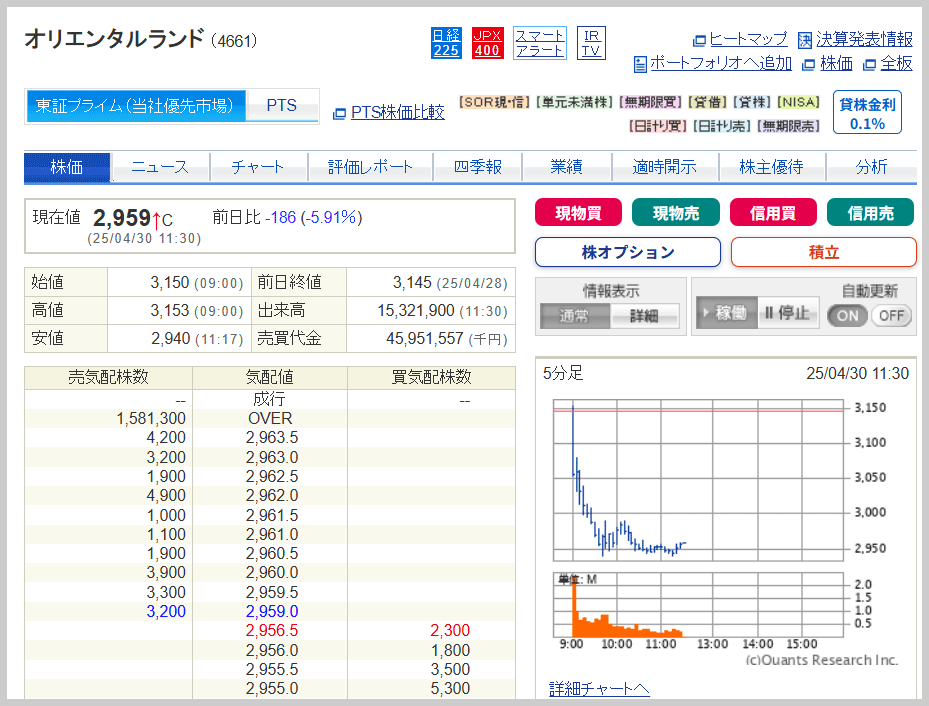Switch to the PTS market tab
The width and height of the screenshot is (929, 706).
tap(281, 106)
